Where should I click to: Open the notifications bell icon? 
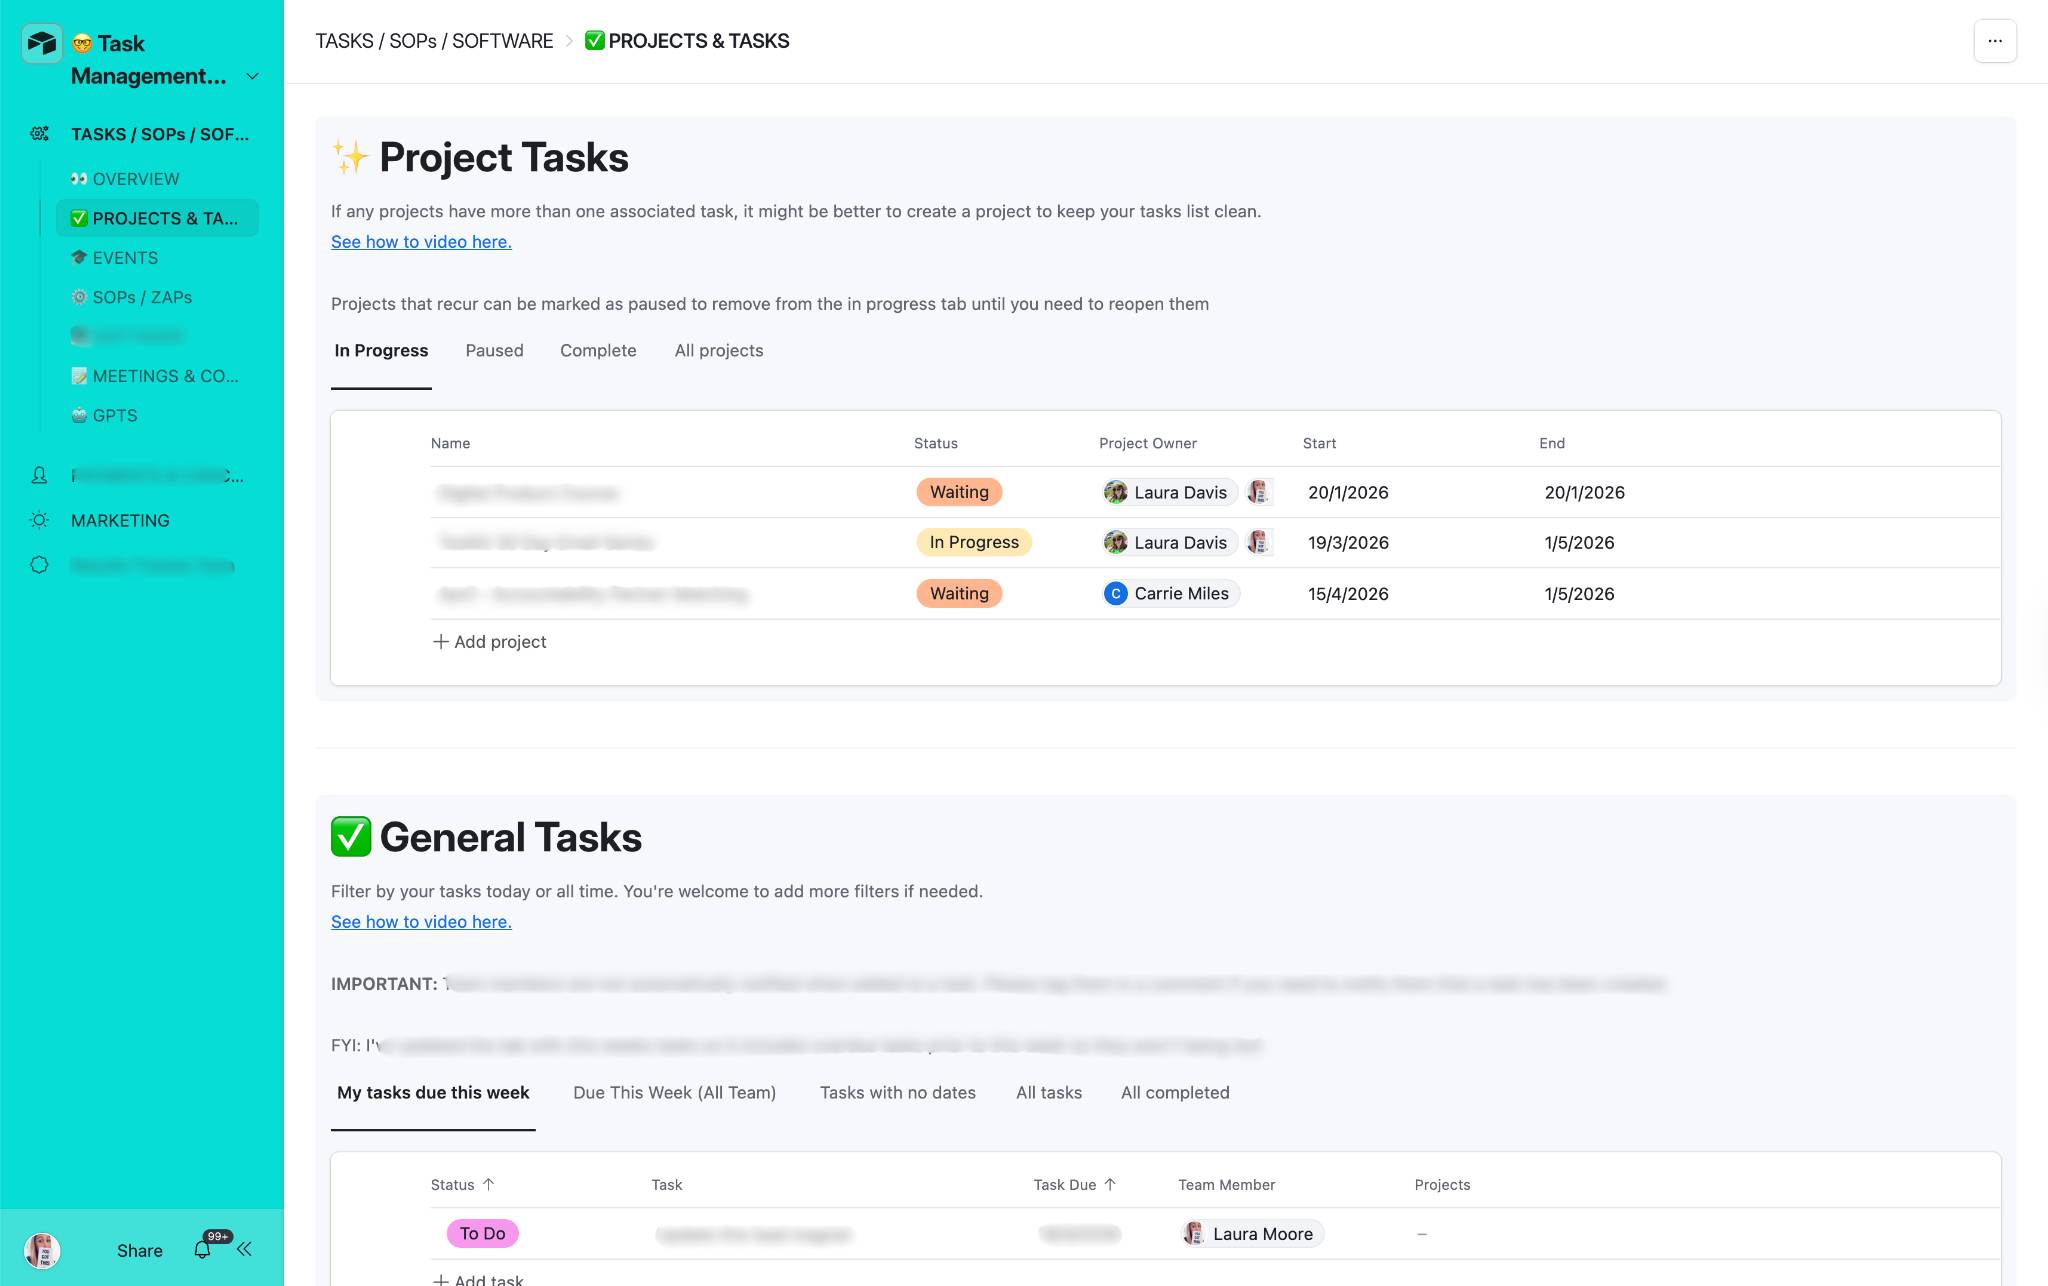[203, 1250]
